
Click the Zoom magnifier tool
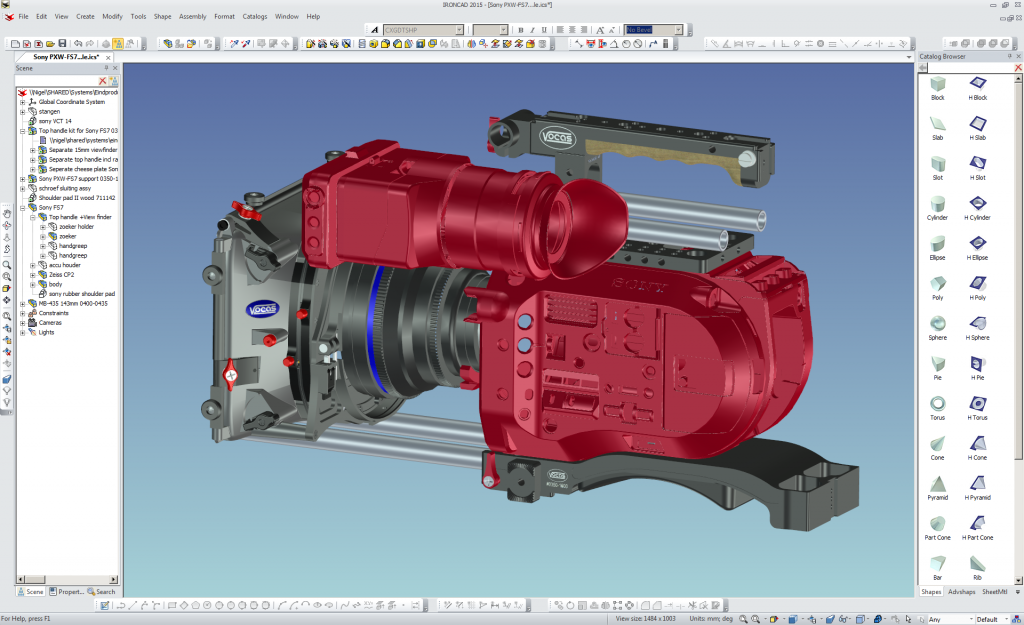click(x=7, y=264)
